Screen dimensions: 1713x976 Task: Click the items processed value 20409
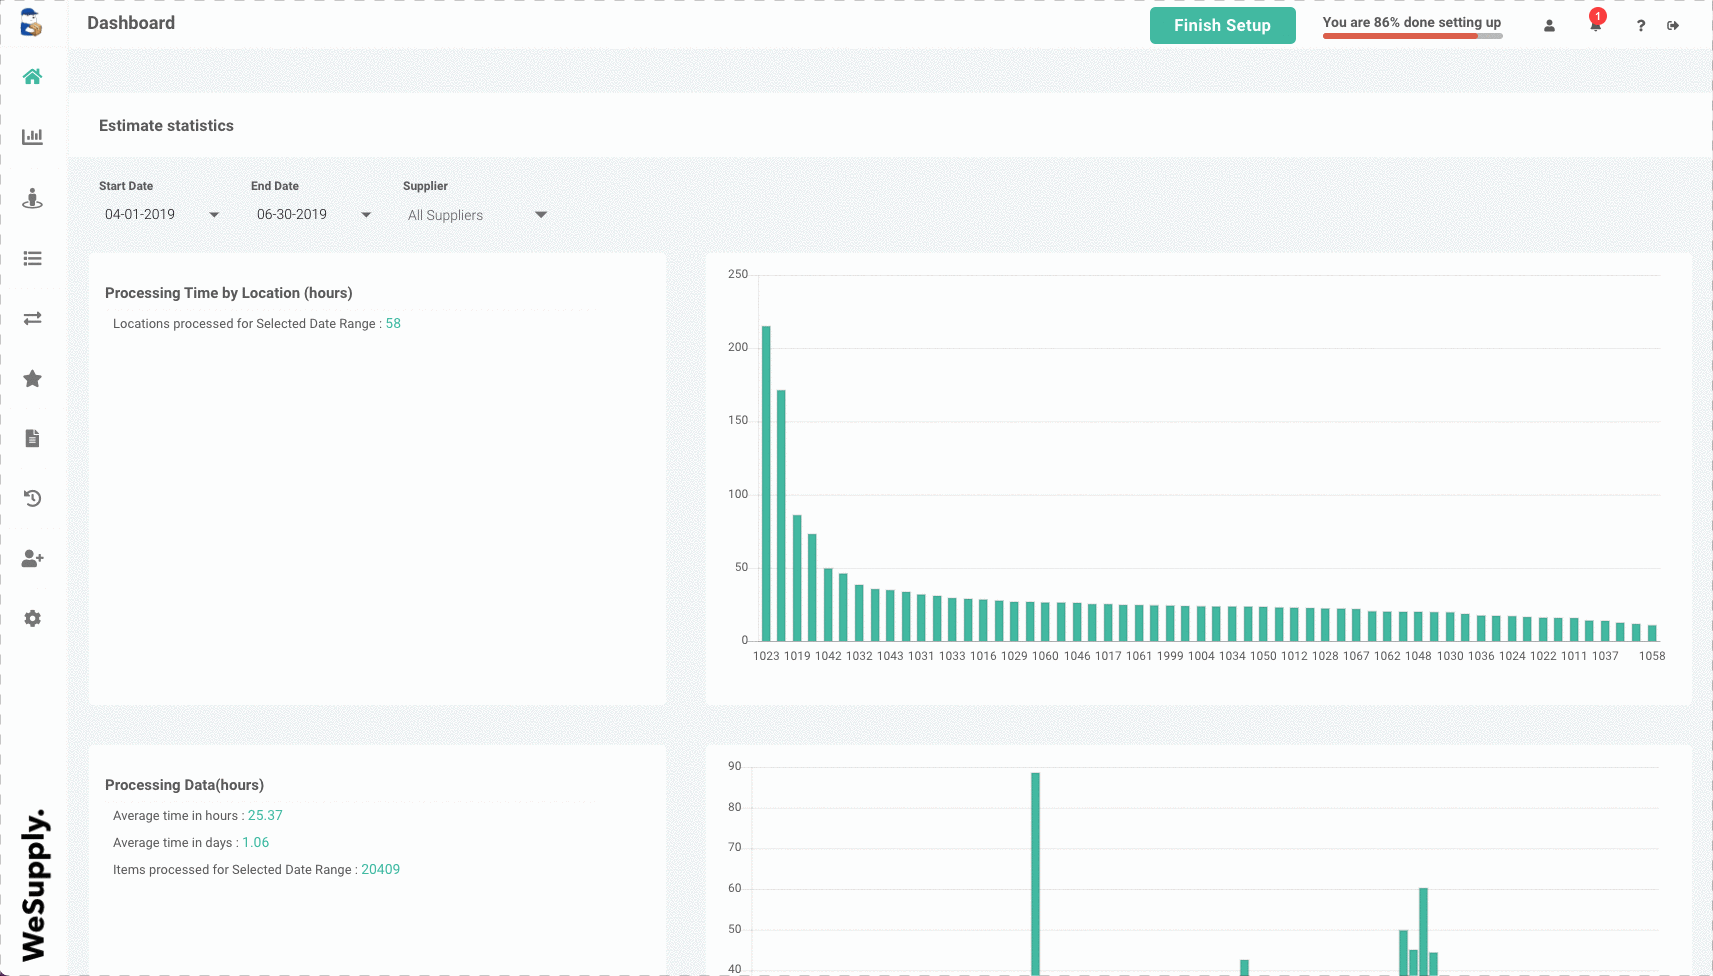click(x=380, y=869)
